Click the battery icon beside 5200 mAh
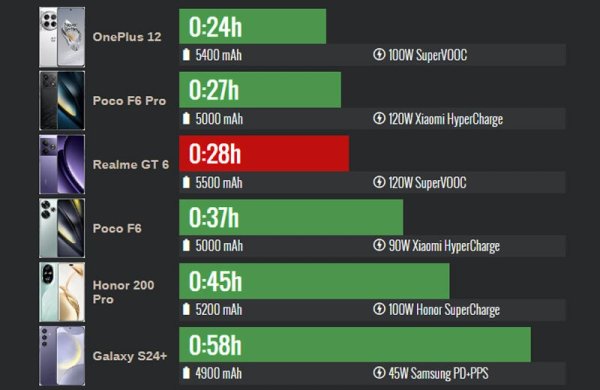 [186, 309]
